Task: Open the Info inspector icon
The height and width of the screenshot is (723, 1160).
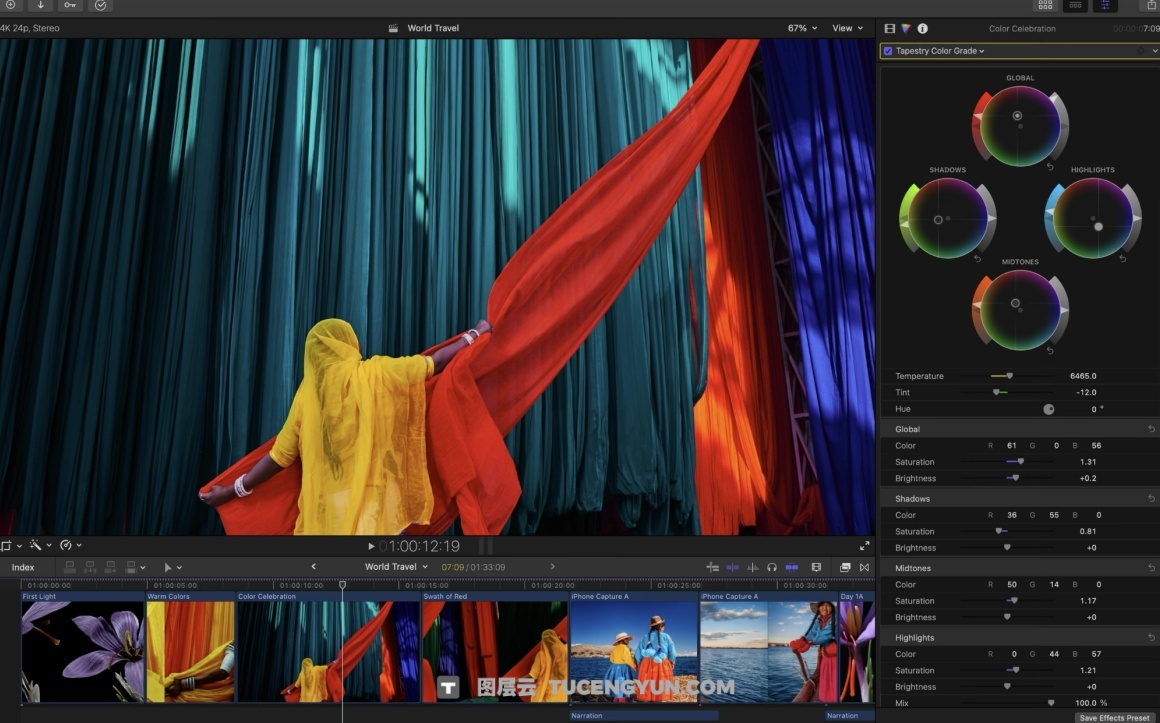Action: (922, 28)
